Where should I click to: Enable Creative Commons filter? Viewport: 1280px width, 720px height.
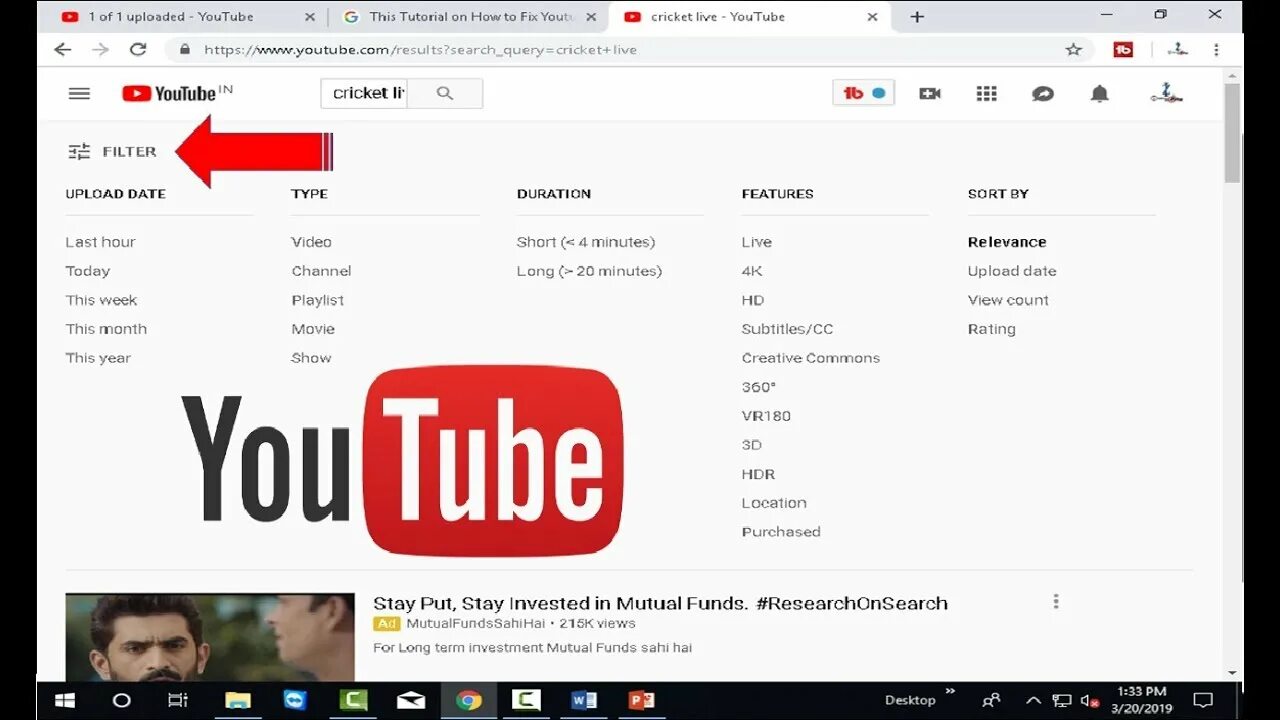point(811,358)
